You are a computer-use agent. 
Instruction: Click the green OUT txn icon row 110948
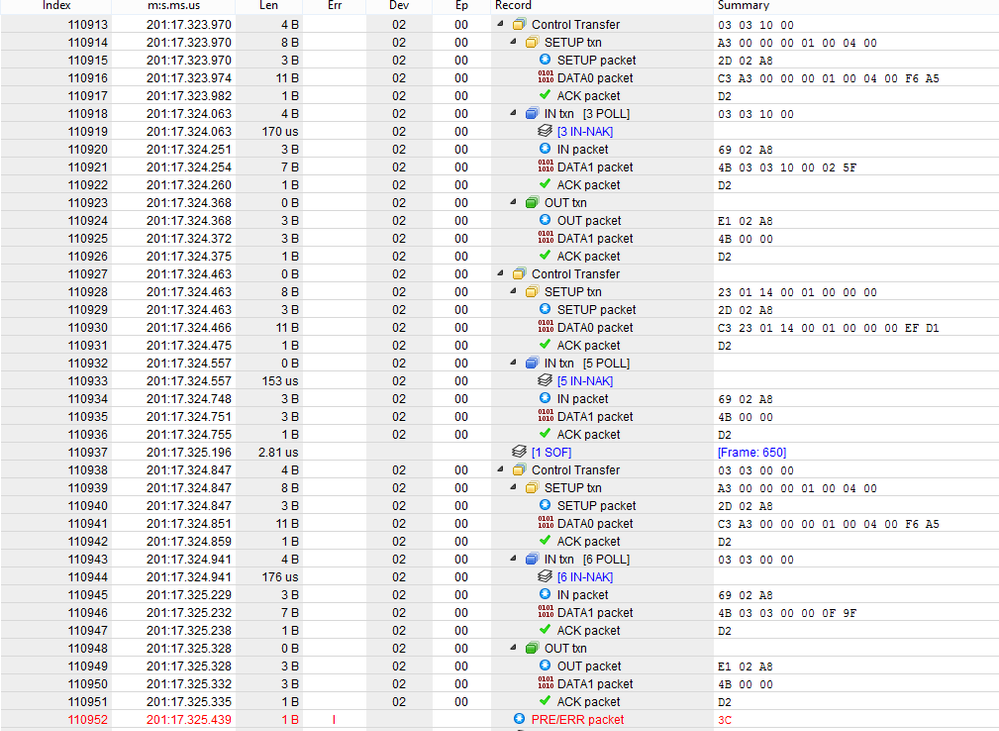tap(532, 648)
